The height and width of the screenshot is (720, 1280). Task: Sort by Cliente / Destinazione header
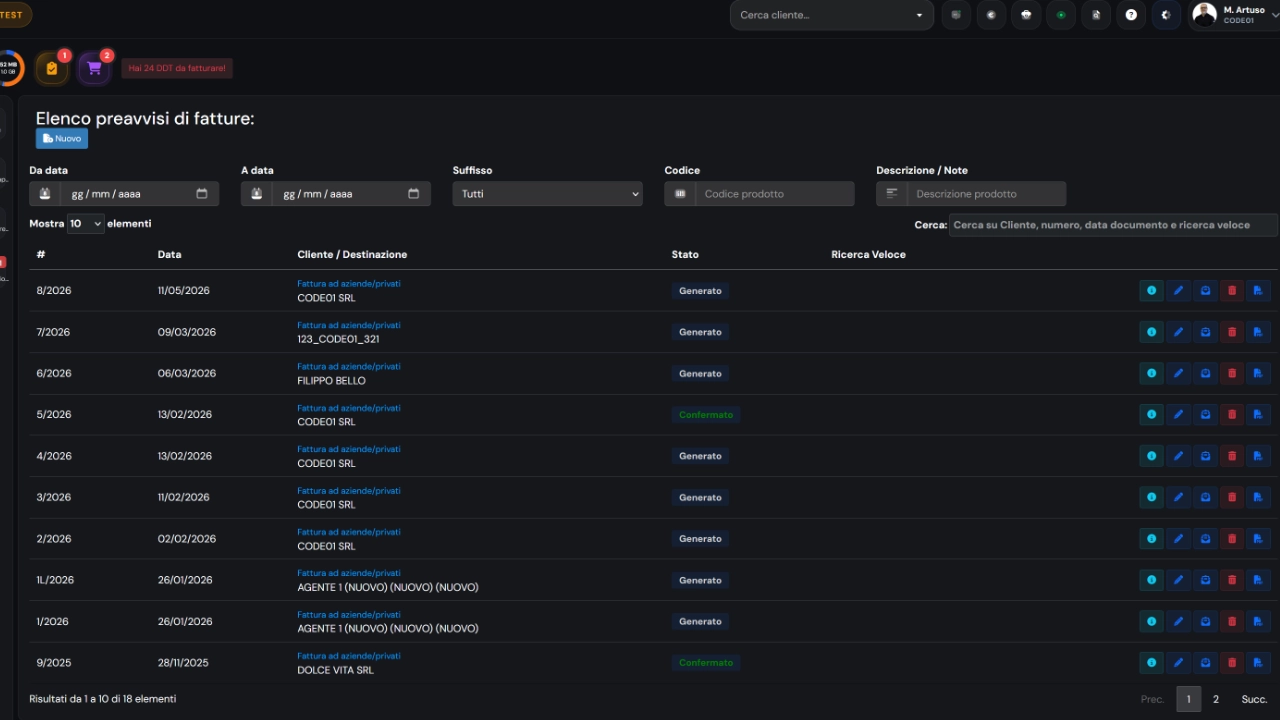352,255
